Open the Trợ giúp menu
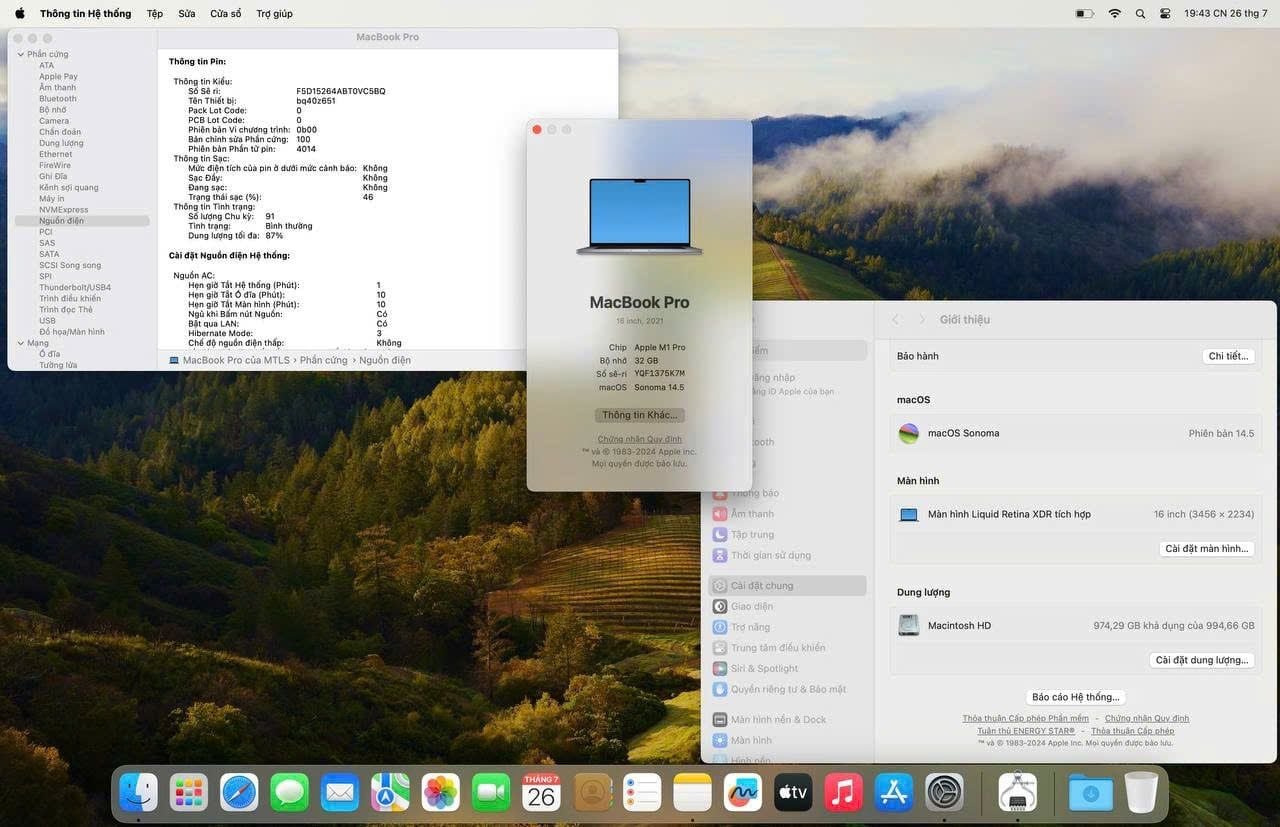The height and width of the screenshot is (827, 1280). (274, 14)
